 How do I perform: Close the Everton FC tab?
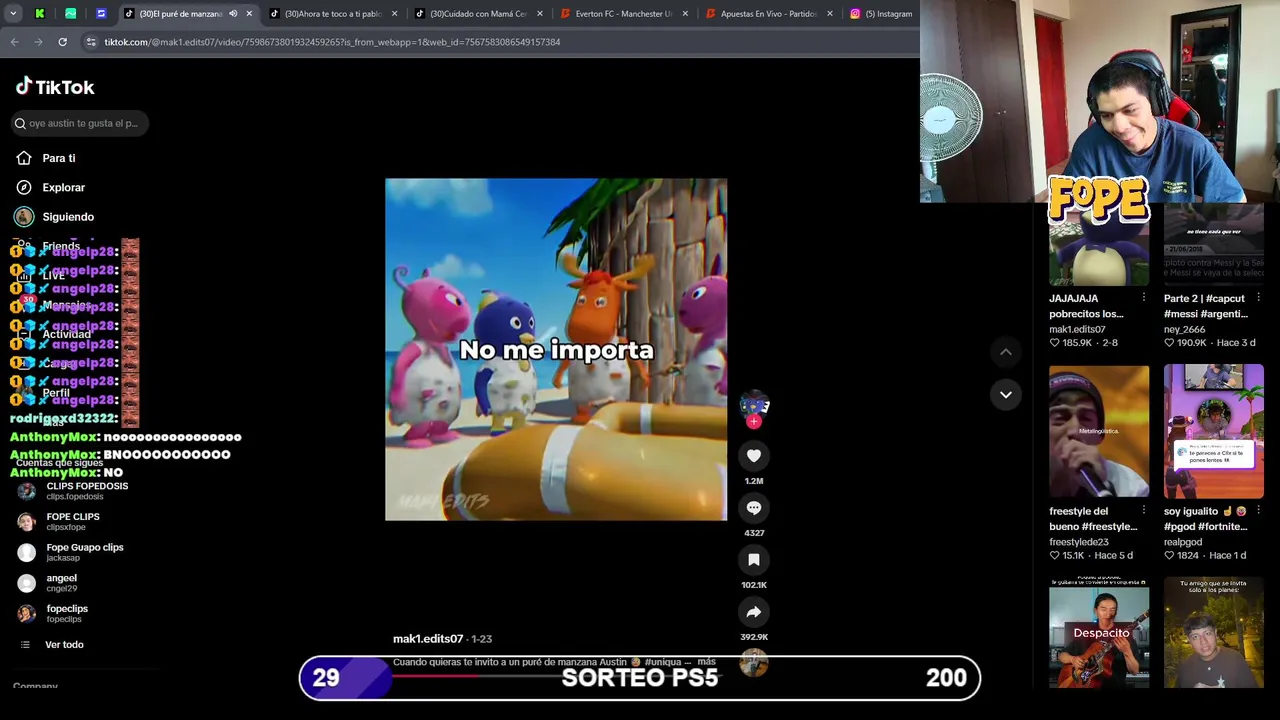point(685,14)
